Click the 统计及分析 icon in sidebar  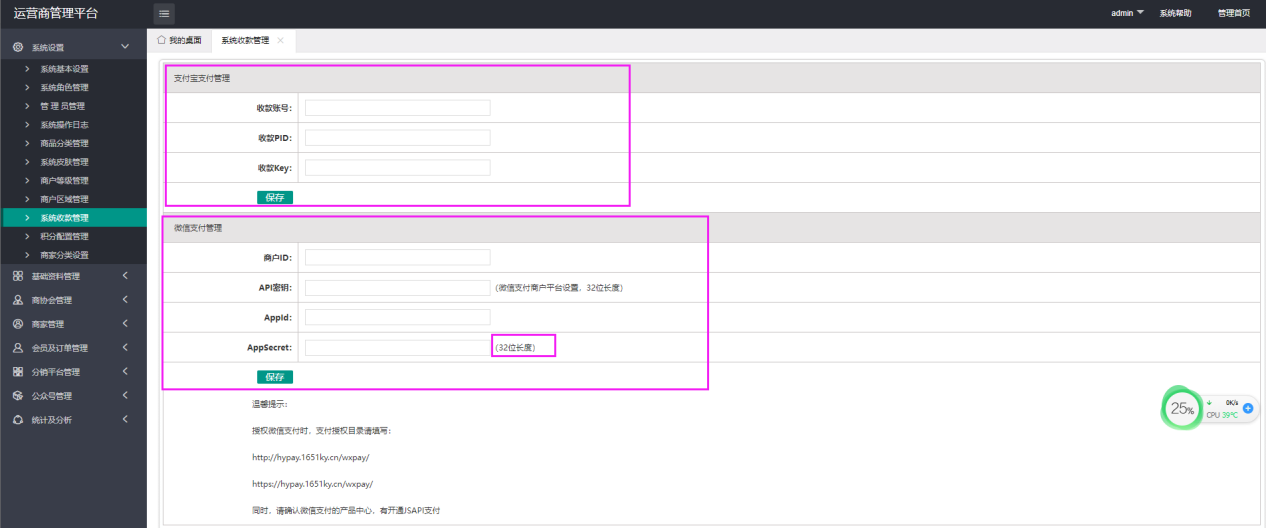click(x=18, y=420)
